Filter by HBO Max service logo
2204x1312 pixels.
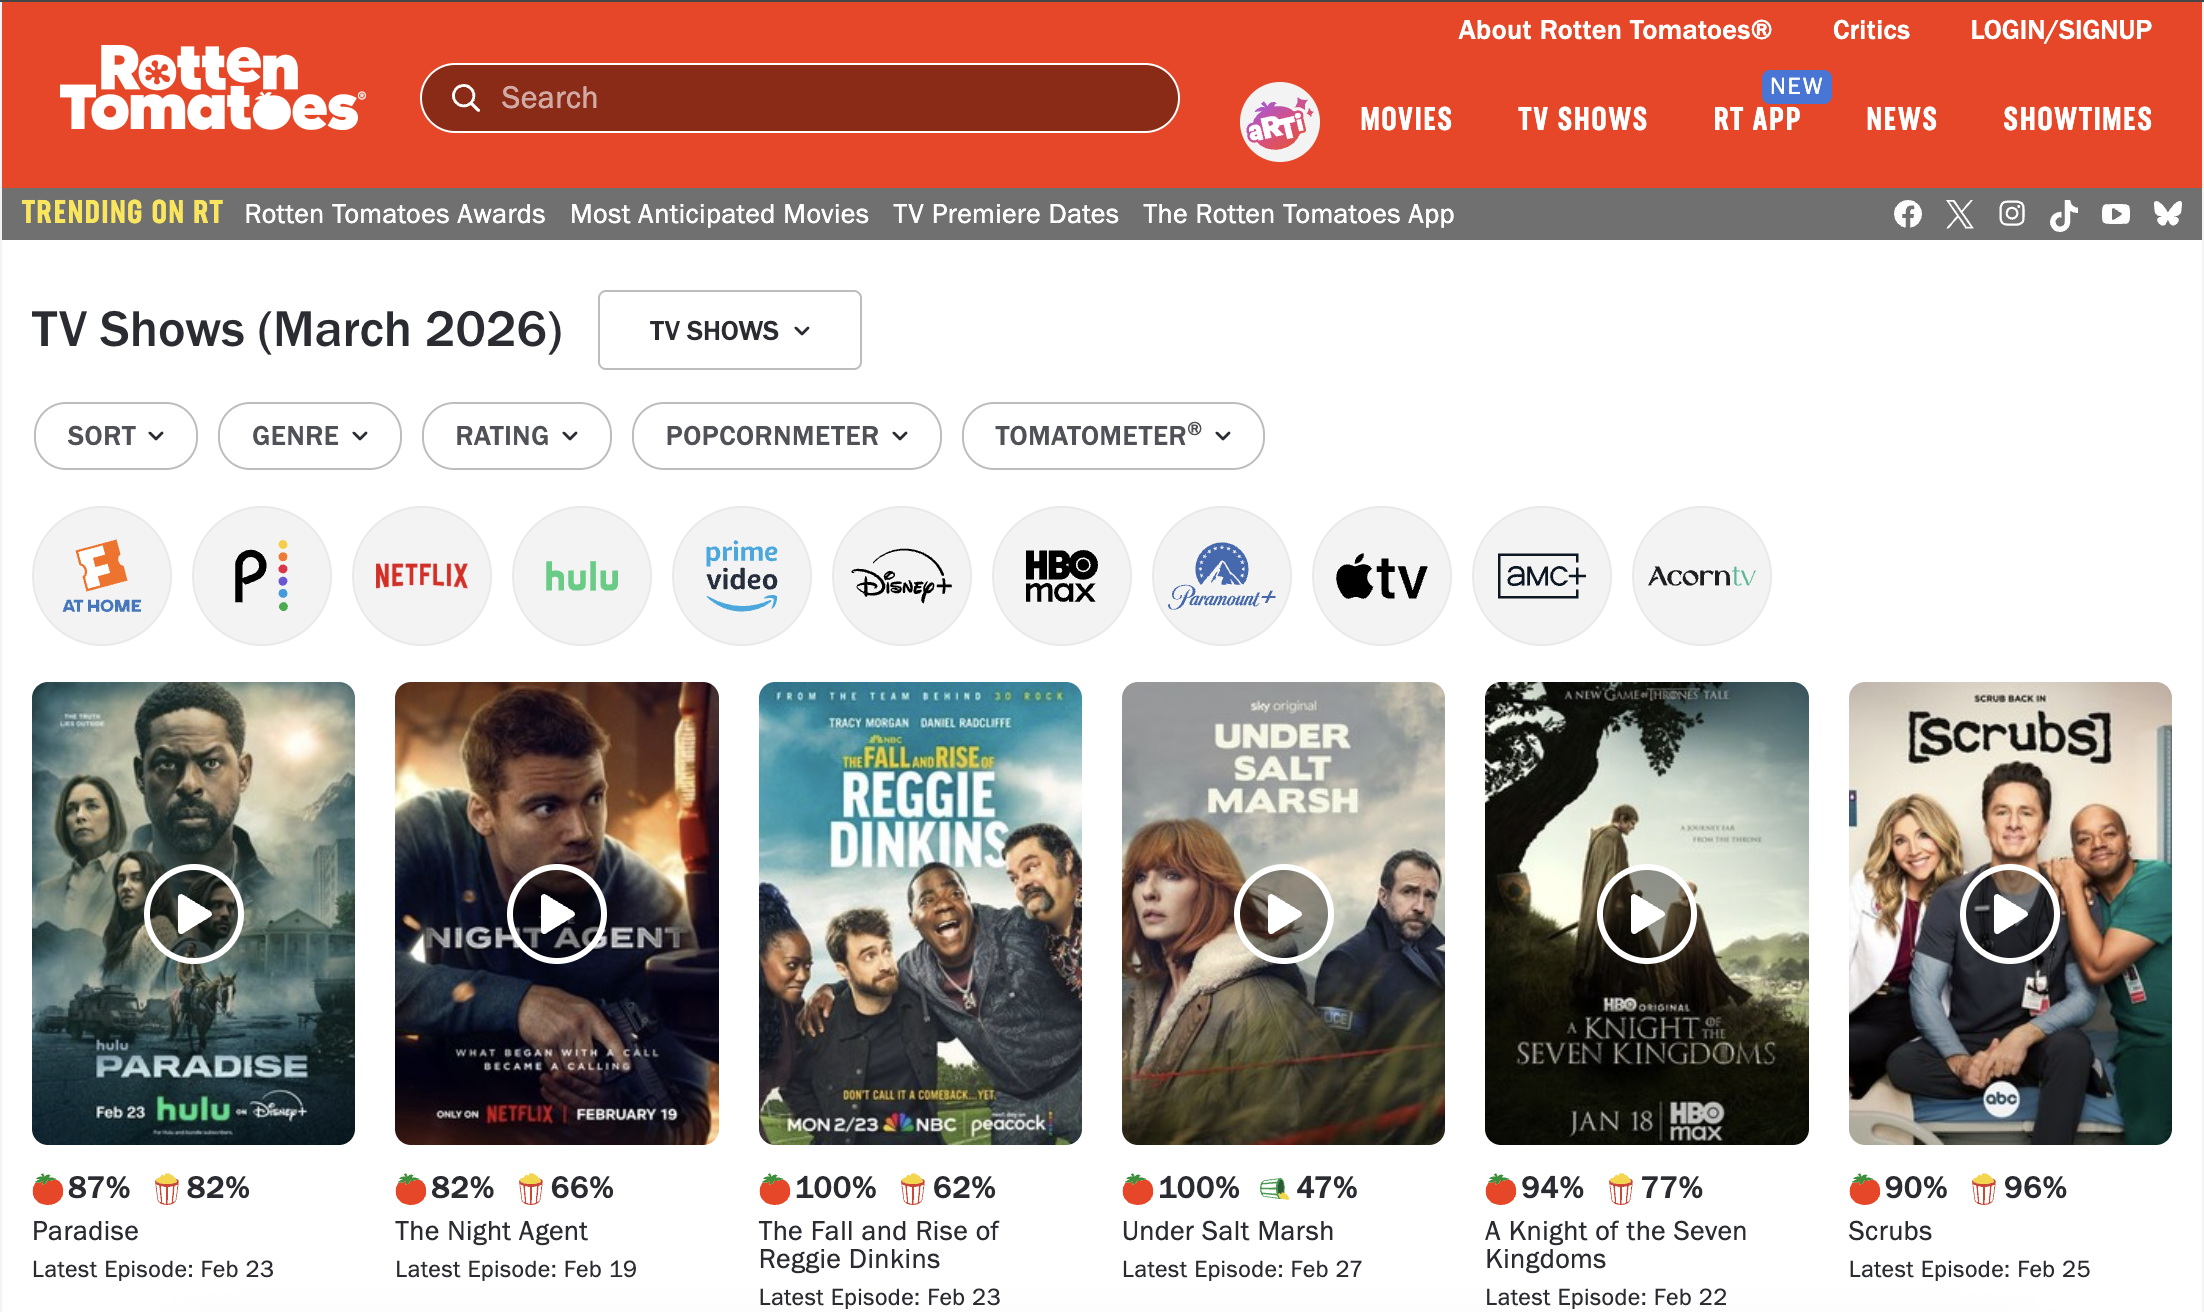coord(1061,576)
